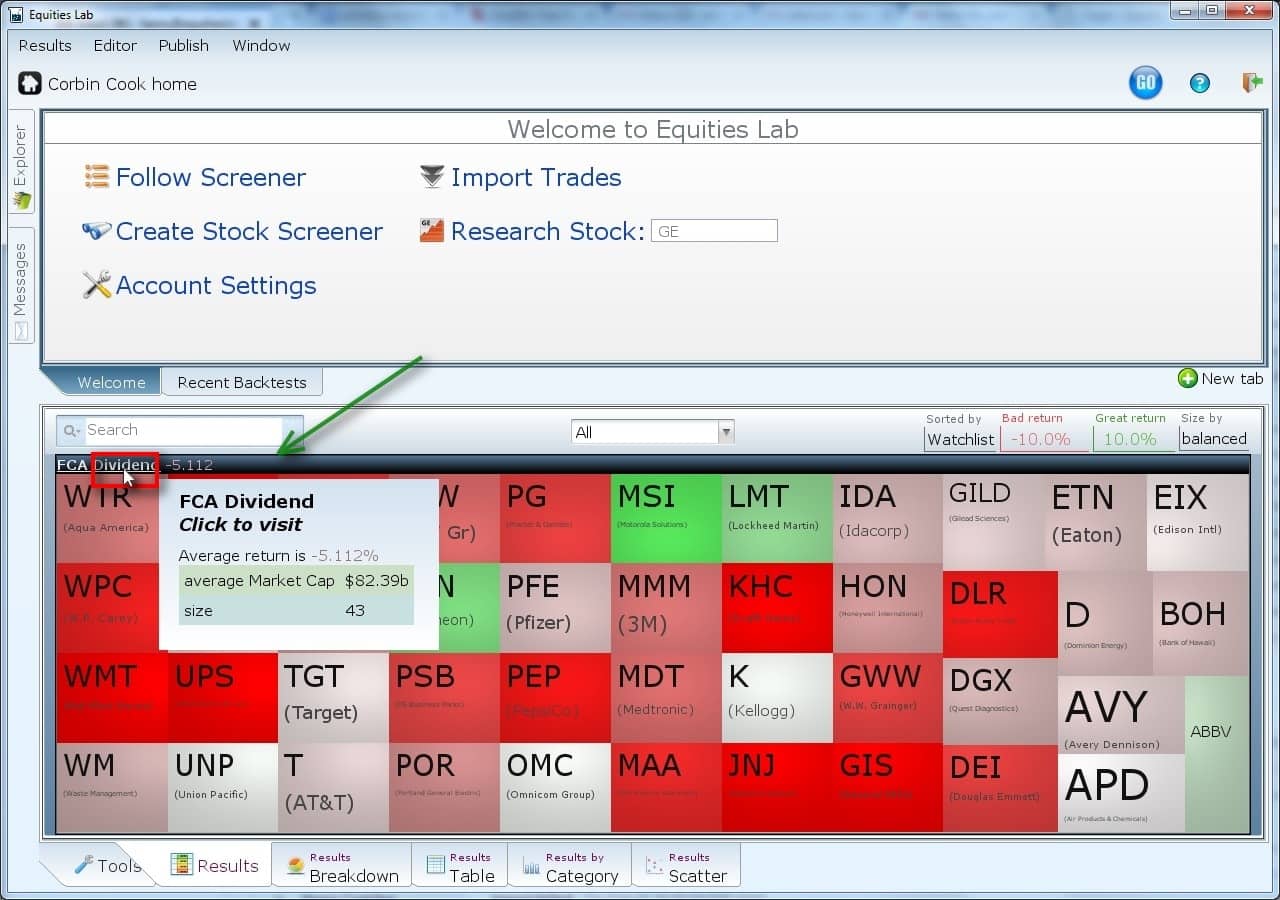Click the logout door icon
The height and width of the screenshot is (900, 1280).
1252,83
